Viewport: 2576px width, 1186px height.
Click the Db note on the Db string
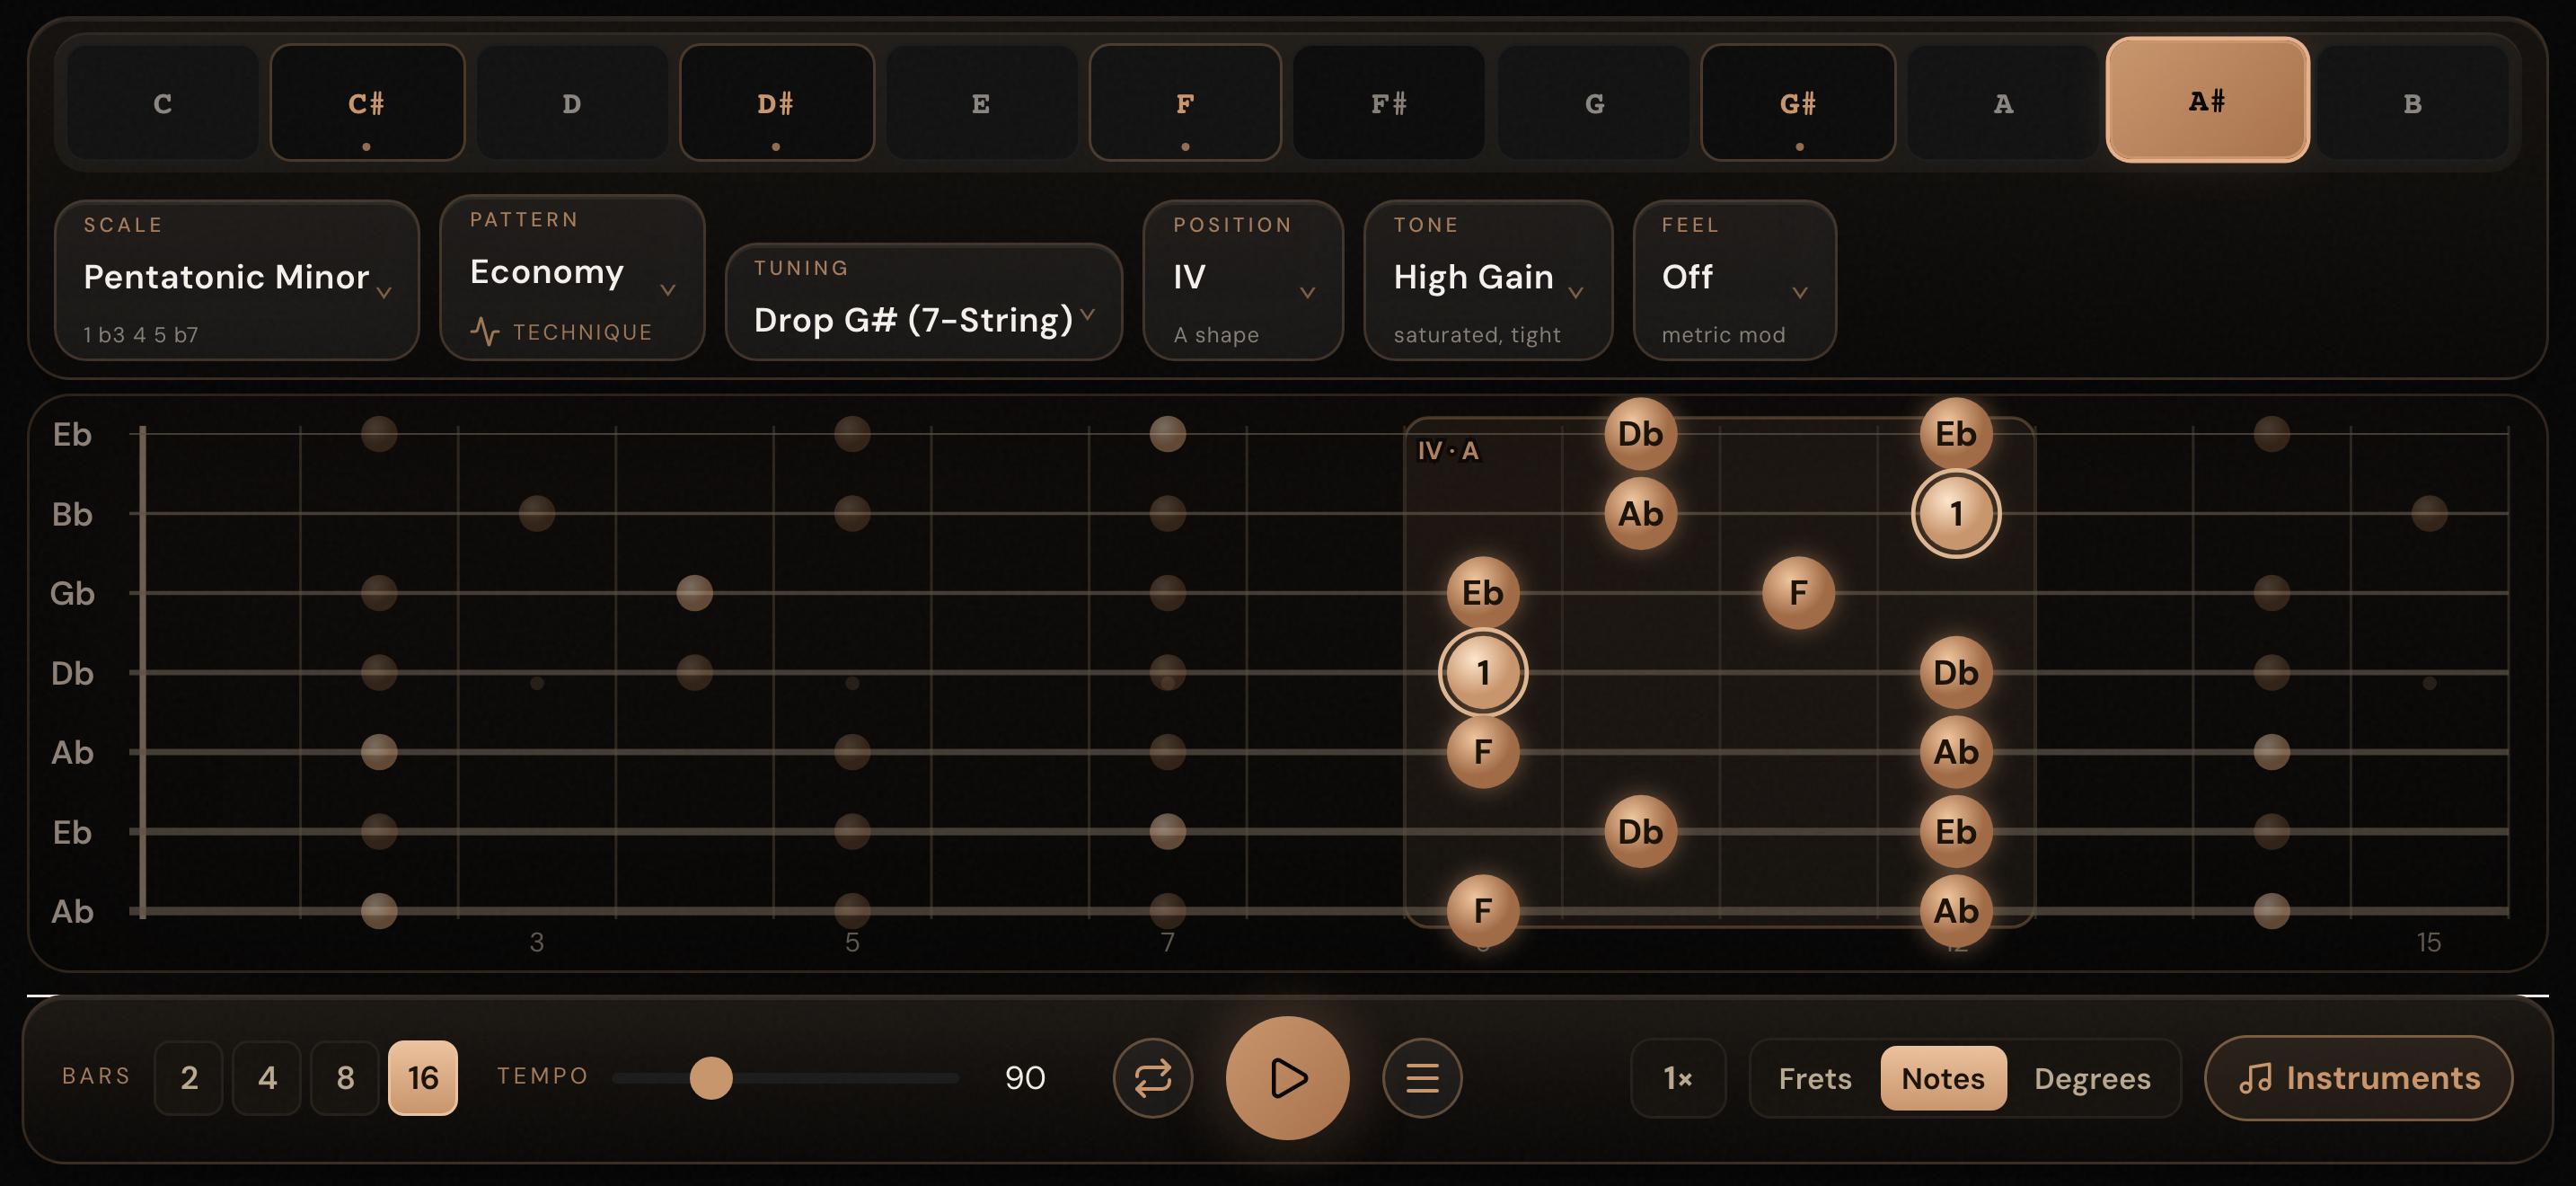[x=1955, y=672]
